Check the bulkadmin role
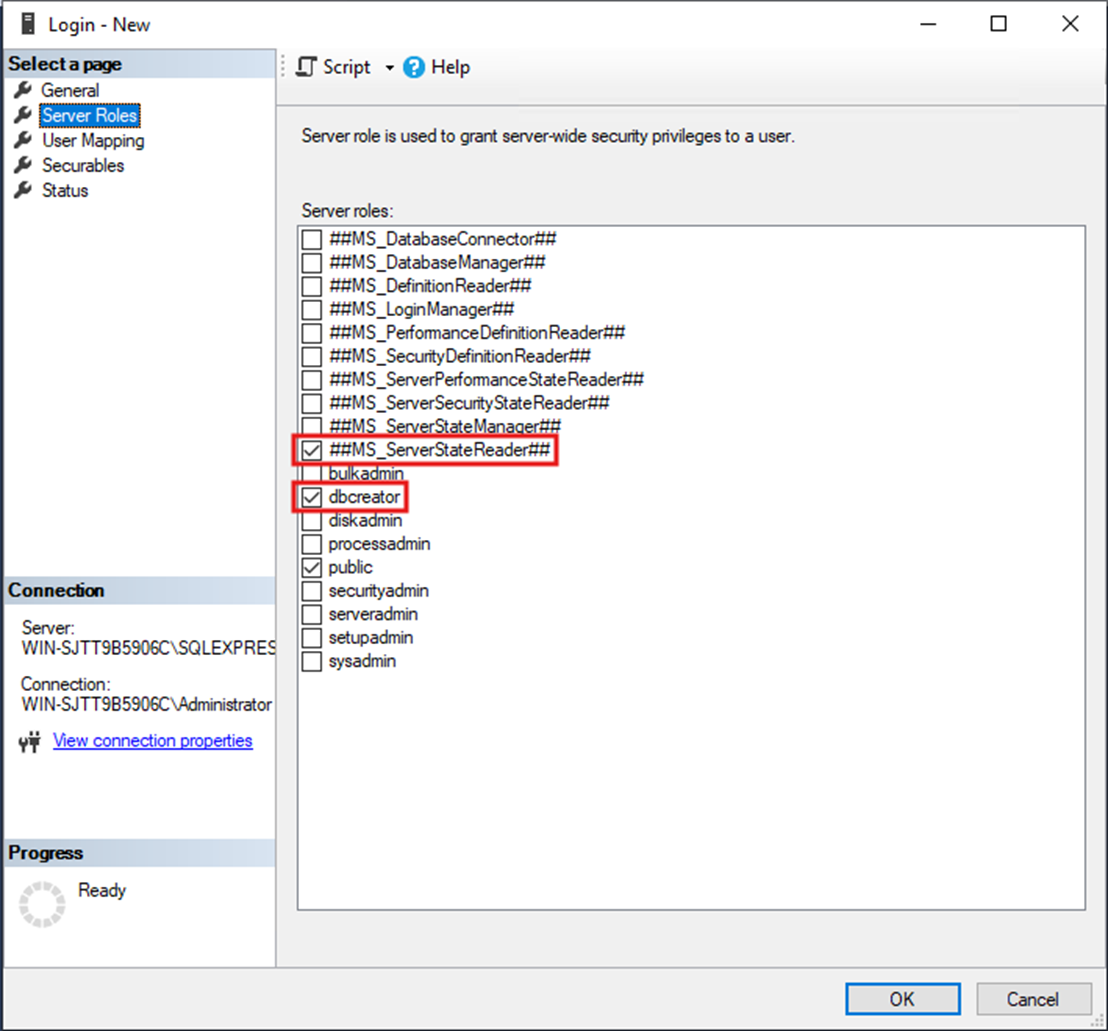The image size is (1108, 1031). [x=312, y=473]
